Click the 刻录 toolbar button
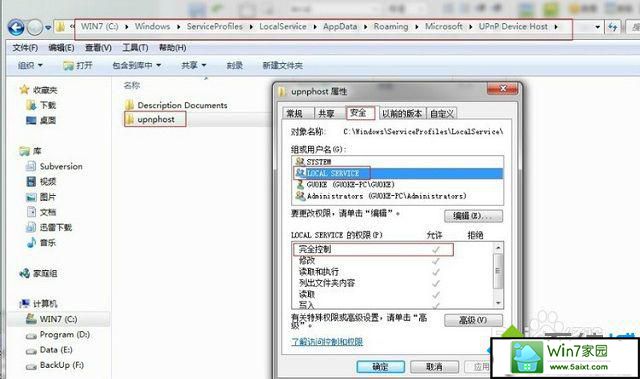 [x=234, y=65]
